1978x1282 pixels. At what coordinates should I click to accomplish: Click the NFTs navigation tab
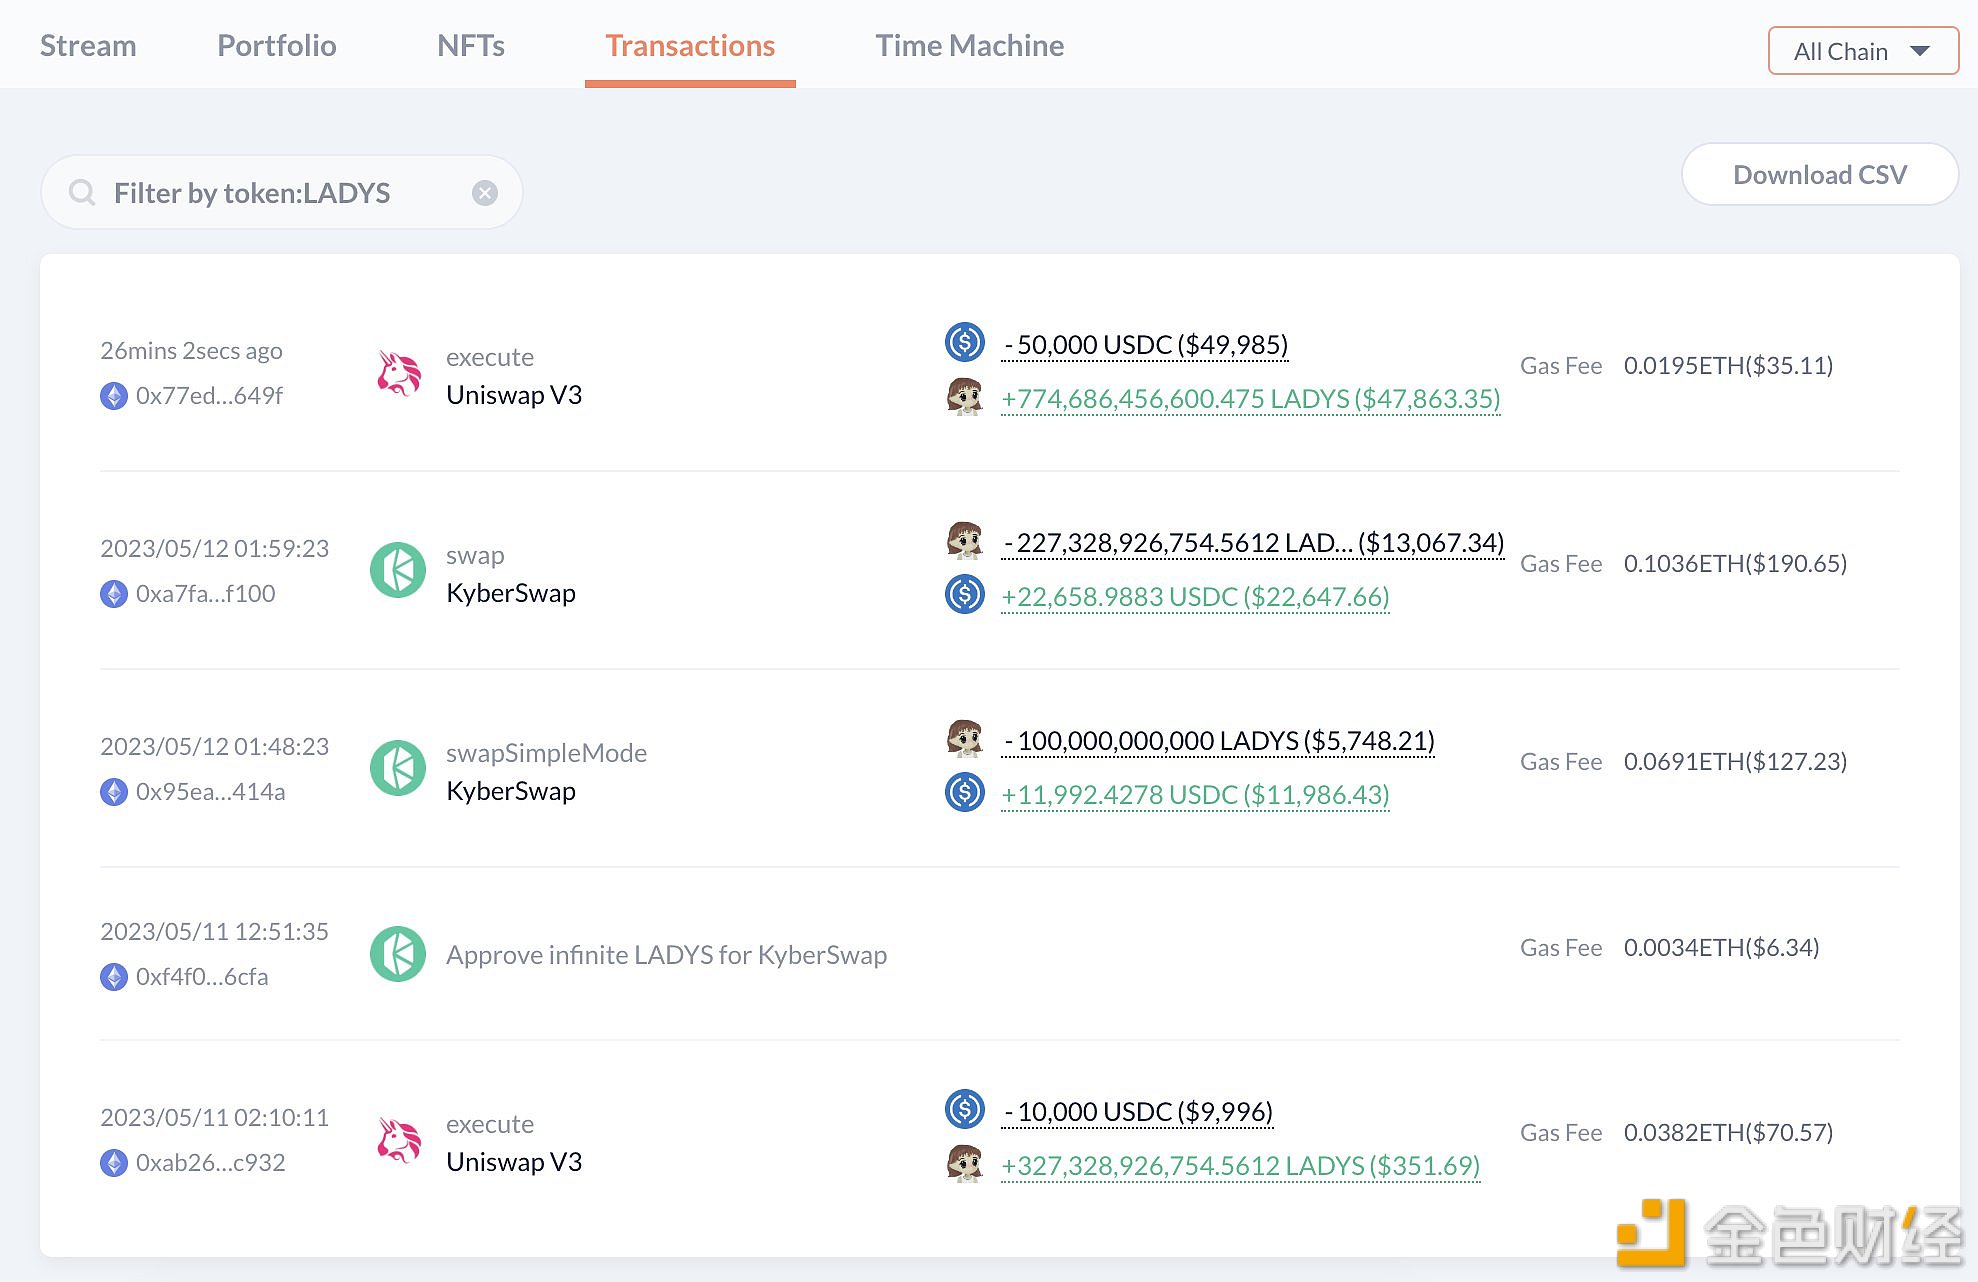pyautogui.click(x=470, y=43)
